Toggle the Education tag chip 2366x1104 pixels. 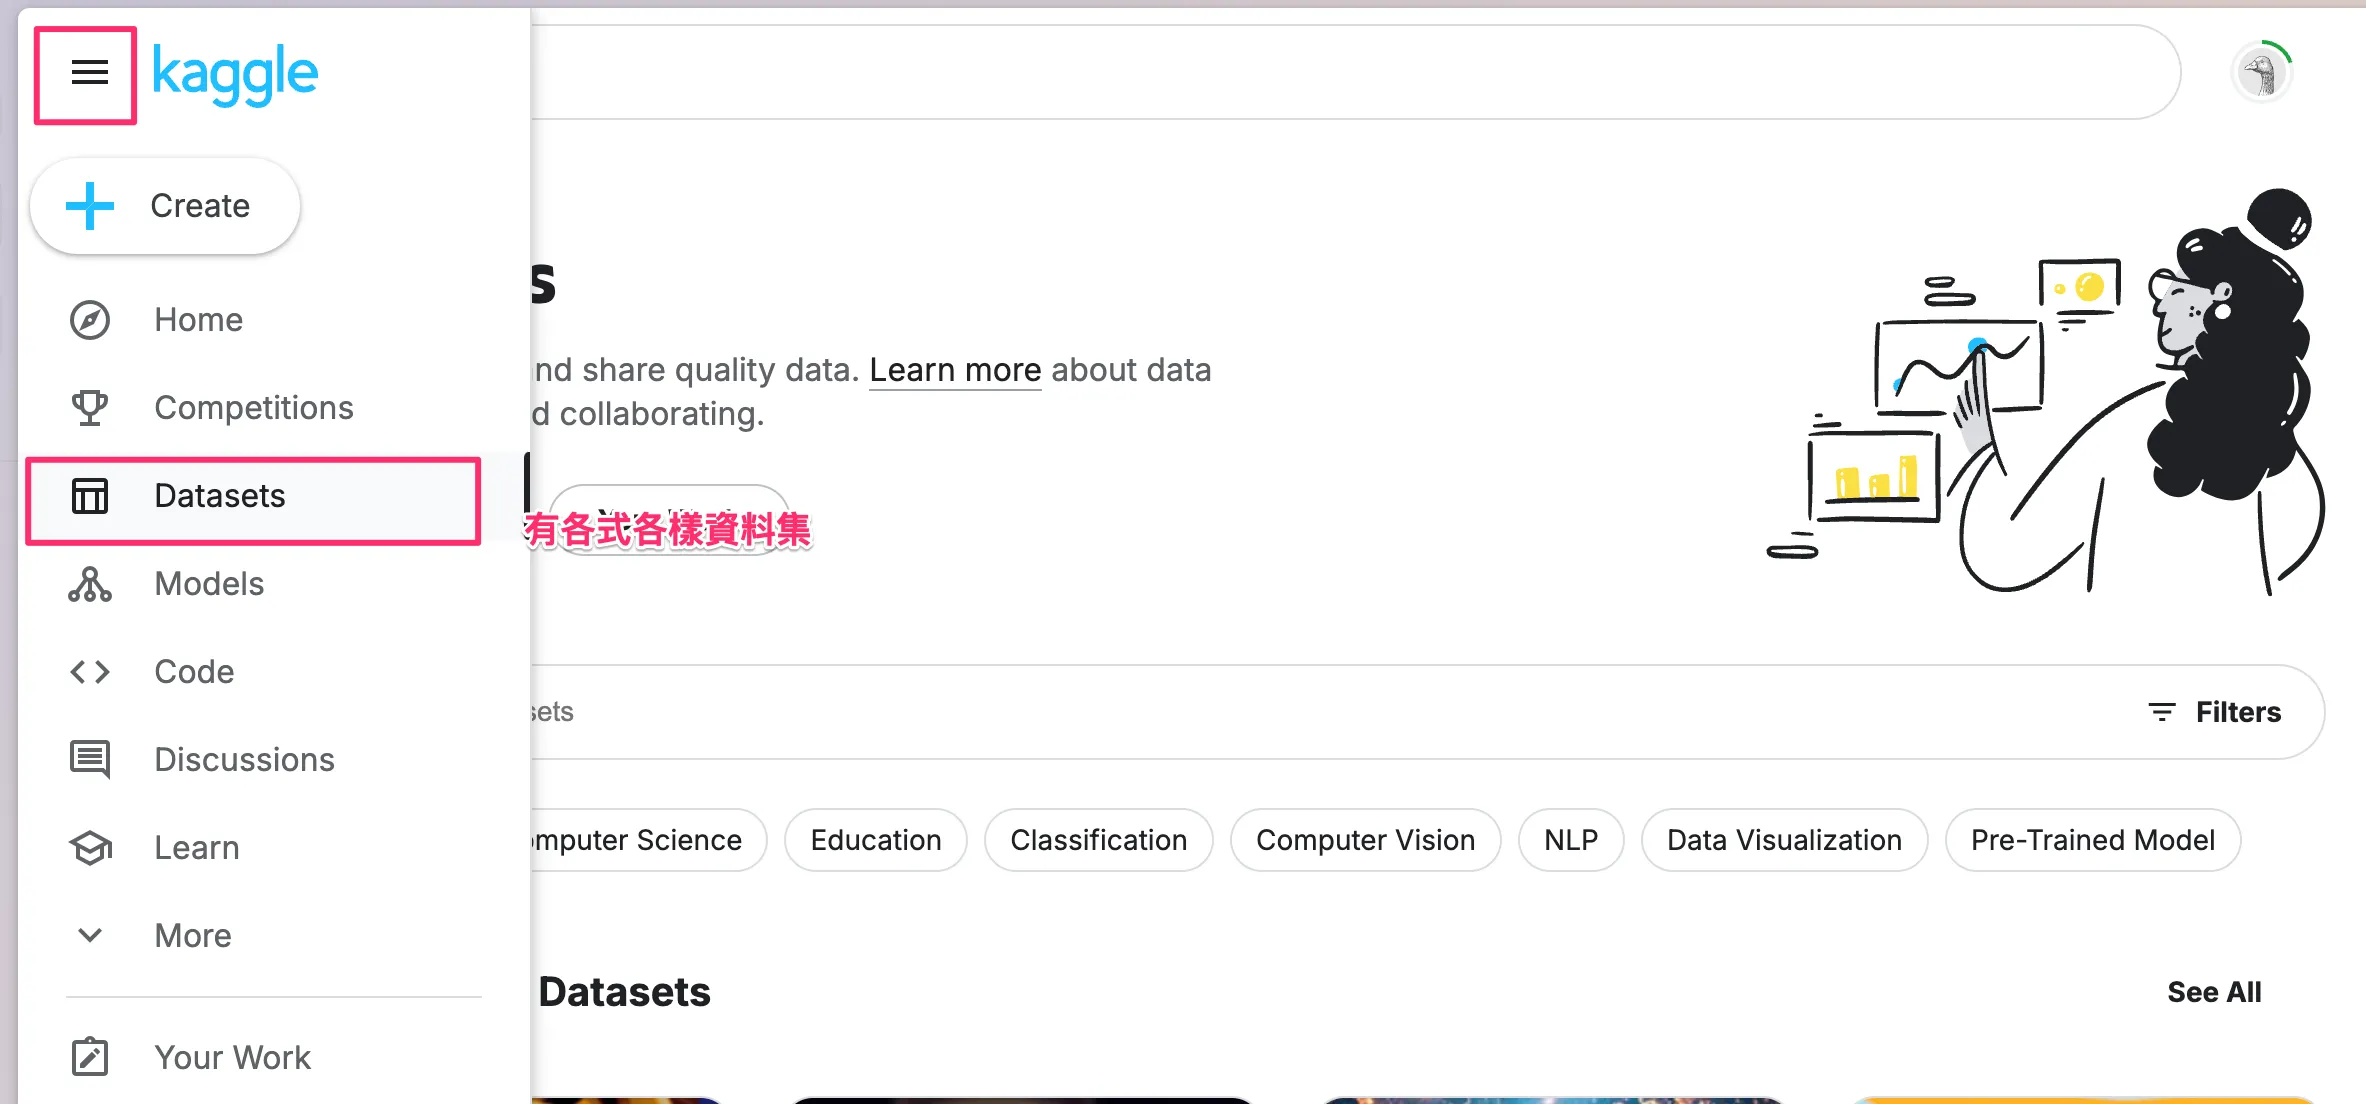tap(876, 840)
